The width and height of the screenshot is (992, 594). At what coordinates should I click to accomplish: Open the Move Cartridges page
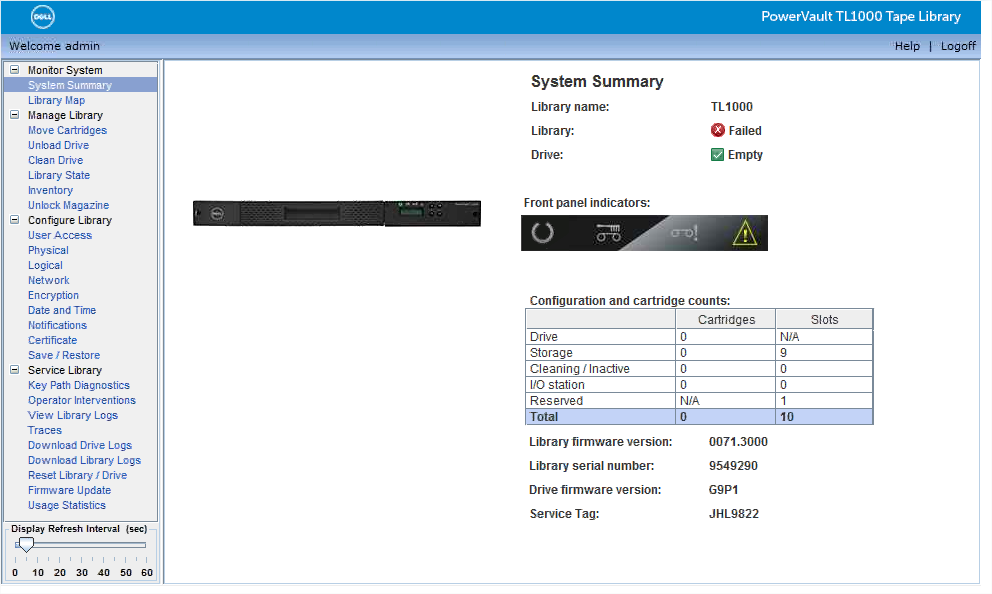point(67,130)
